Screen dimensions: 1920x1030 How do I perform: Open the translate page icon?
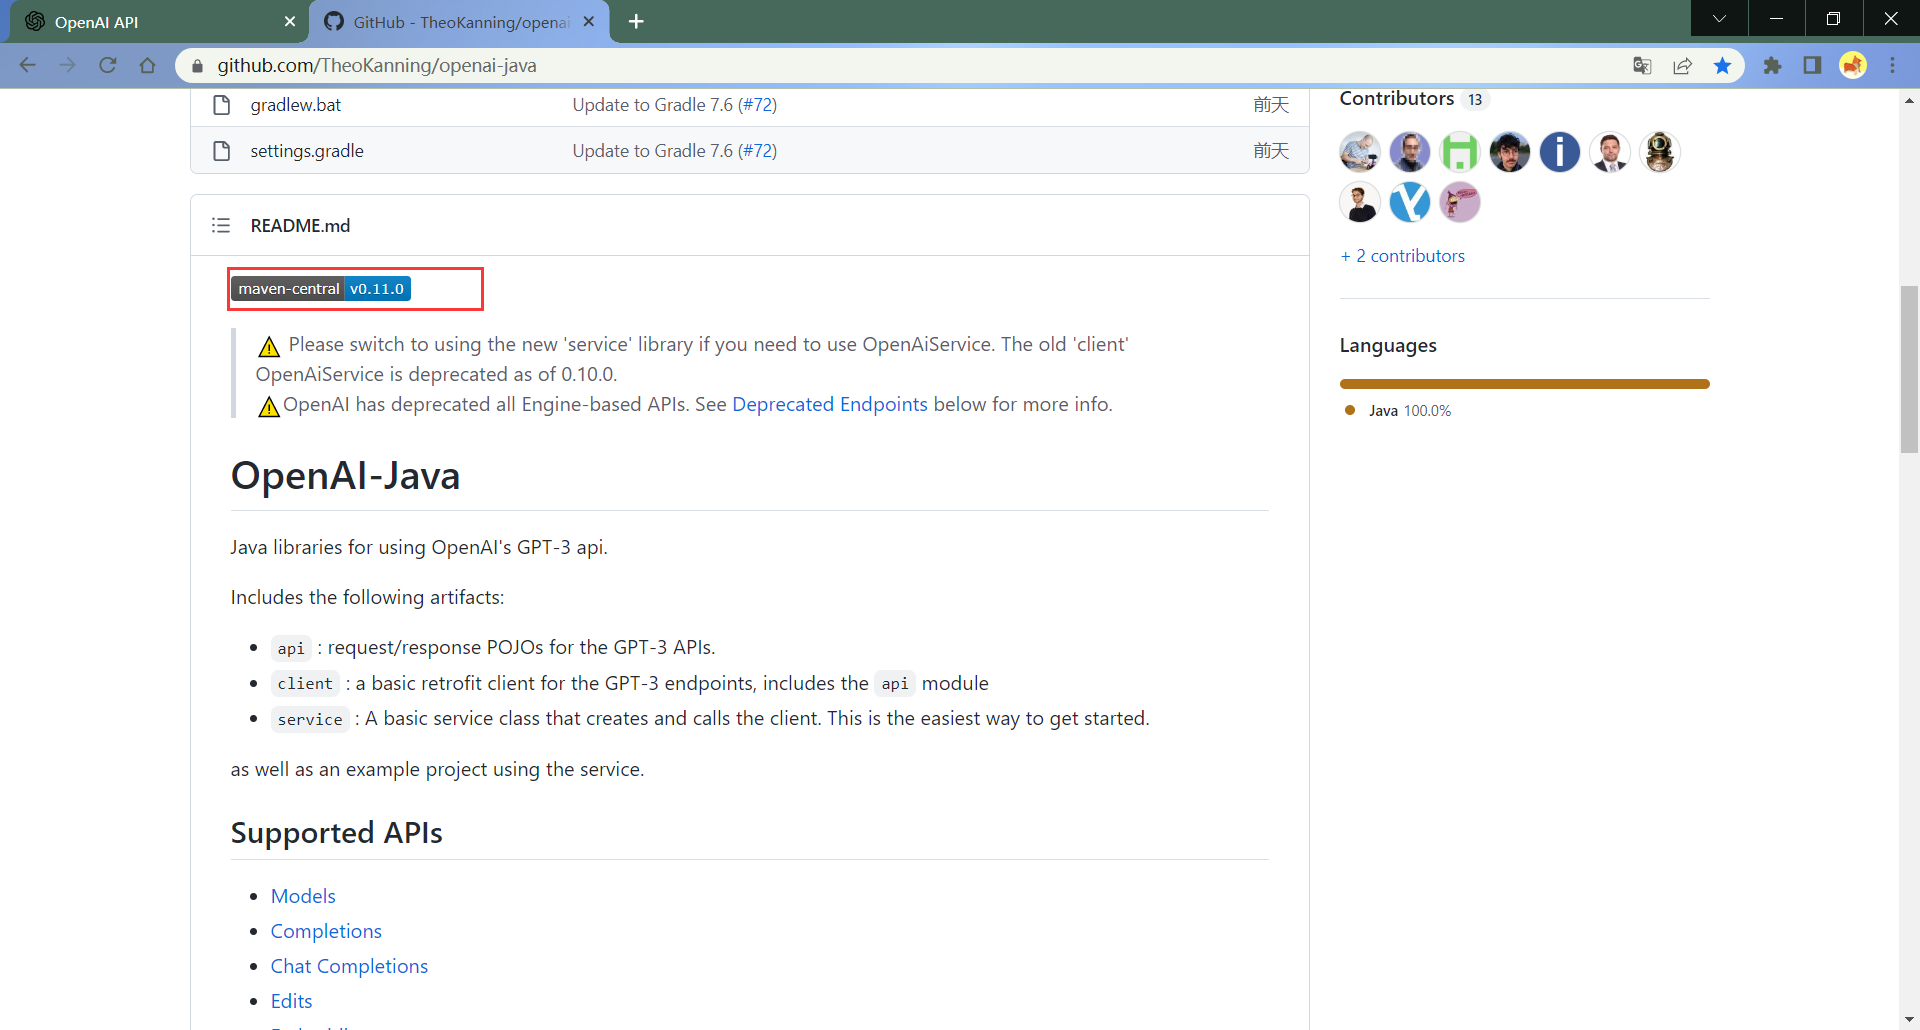[1642, 65]
